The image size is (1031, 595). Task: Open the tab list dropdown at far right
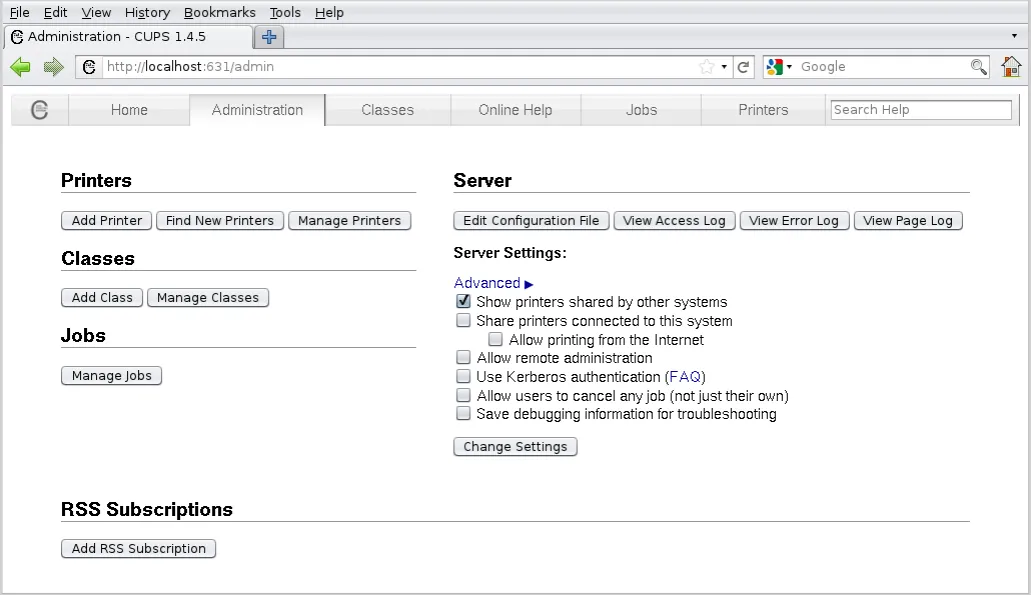tap(1013, 35)
